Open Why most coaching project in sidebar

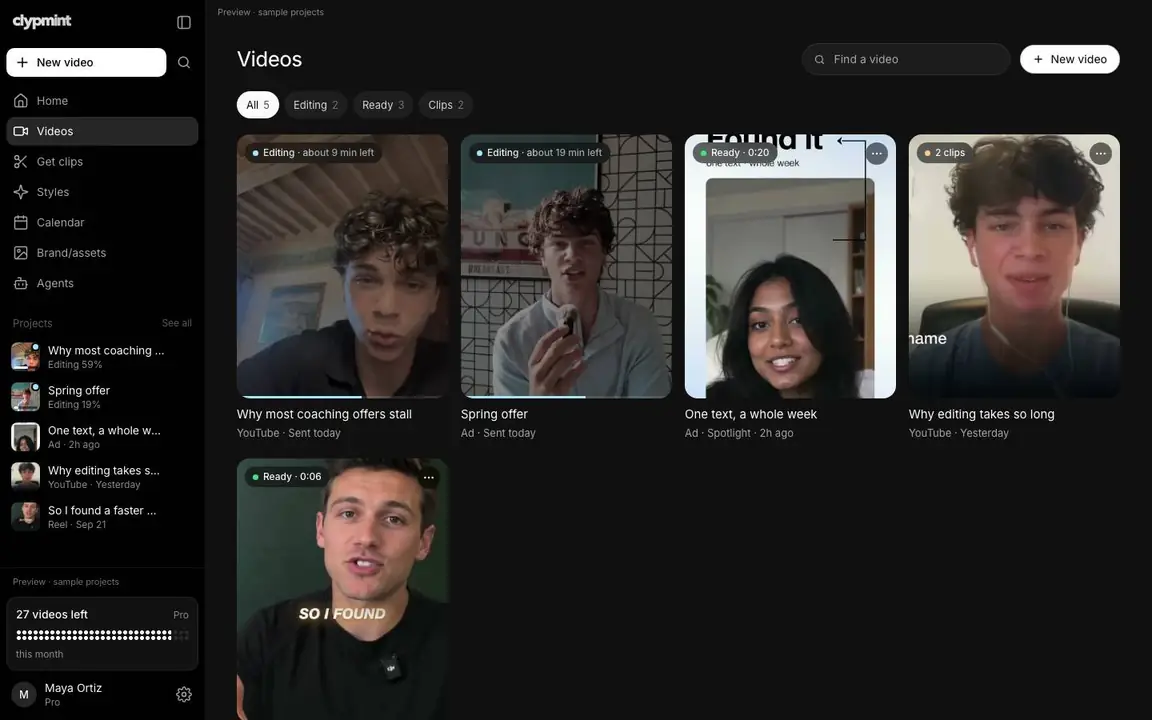(x=102, y=356)
